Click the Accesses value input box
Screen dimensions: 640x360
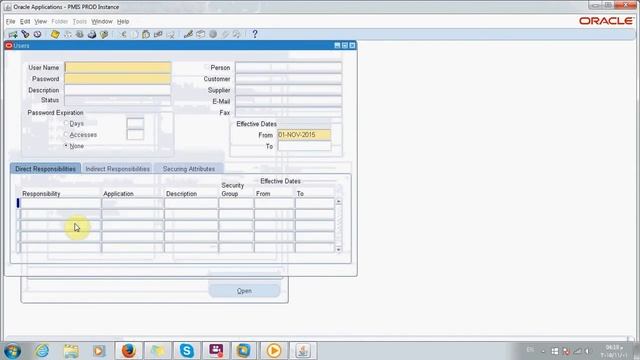click(135, 134)
